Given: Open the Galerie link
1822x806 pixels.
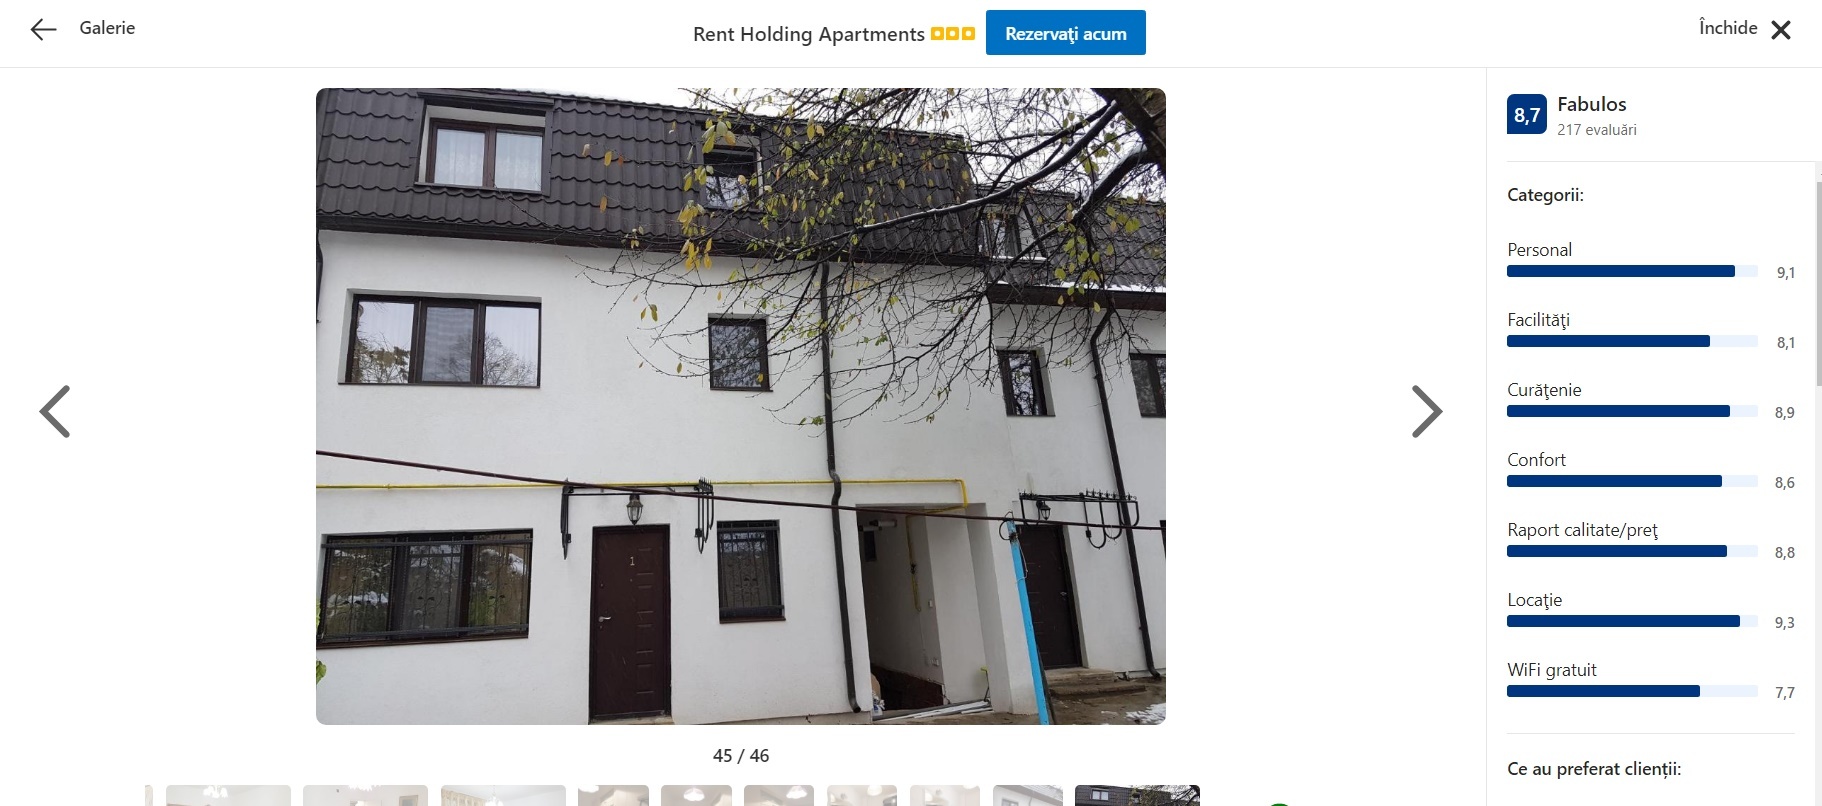Looking at the screenshot, I should 107,28.
